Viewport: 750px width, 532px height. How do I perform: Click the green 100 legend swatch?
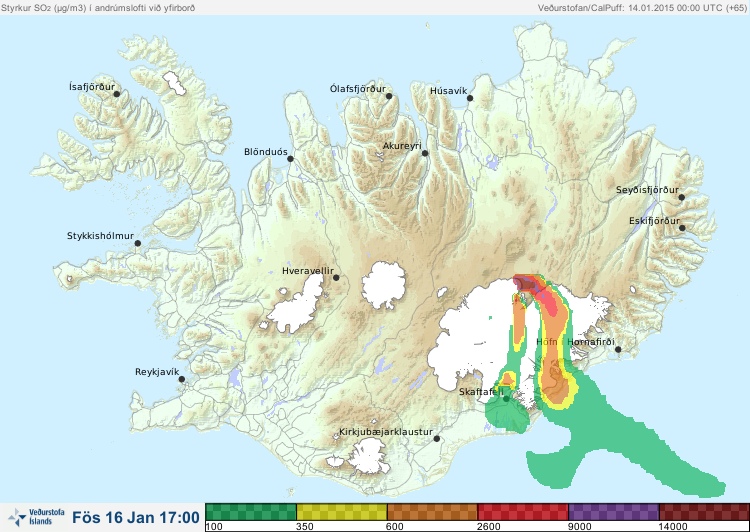pyautogui.click(x=251, y=512)
